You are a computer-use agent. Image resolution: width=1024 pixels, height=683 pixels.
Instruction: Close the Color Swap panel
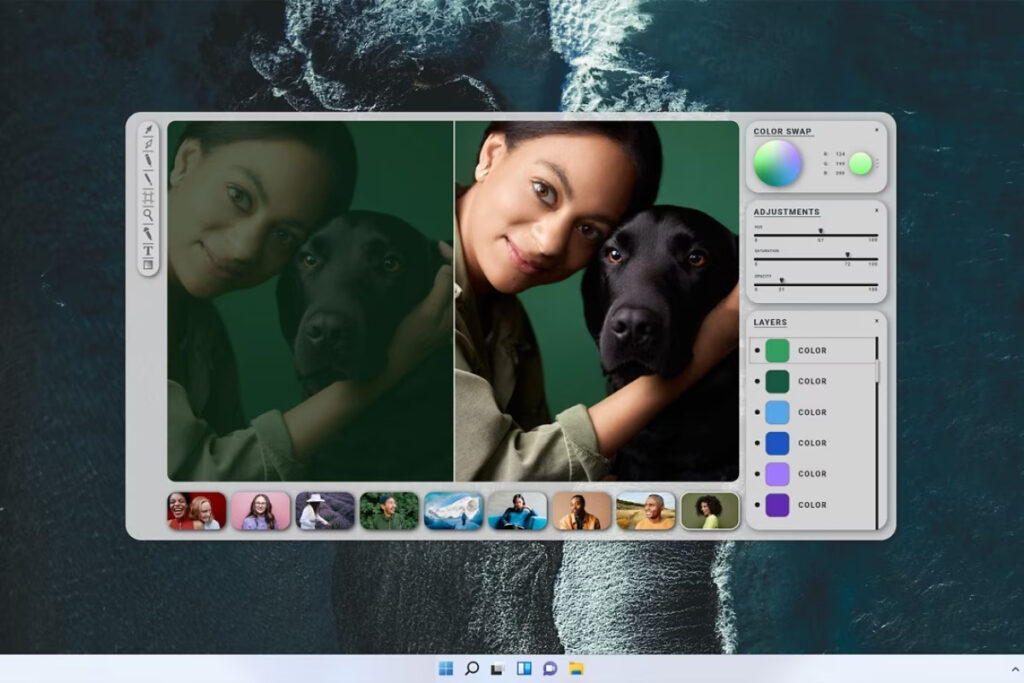point(876,130)
